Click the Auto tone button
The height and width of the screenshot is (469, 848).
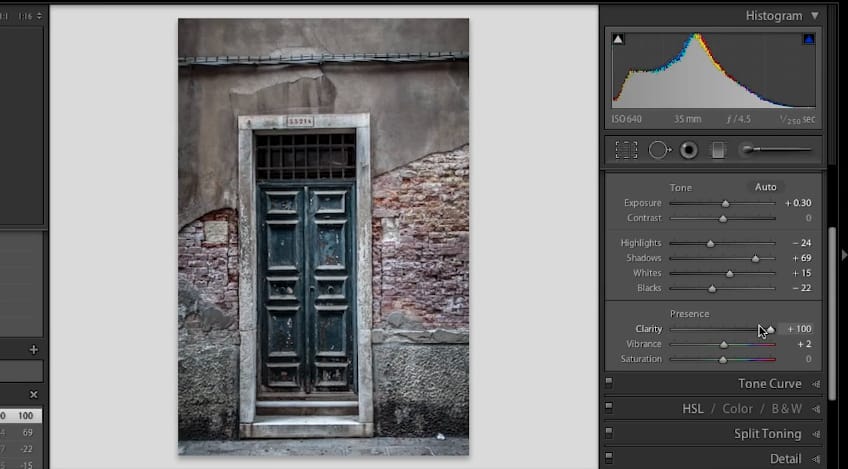[765, 187]
